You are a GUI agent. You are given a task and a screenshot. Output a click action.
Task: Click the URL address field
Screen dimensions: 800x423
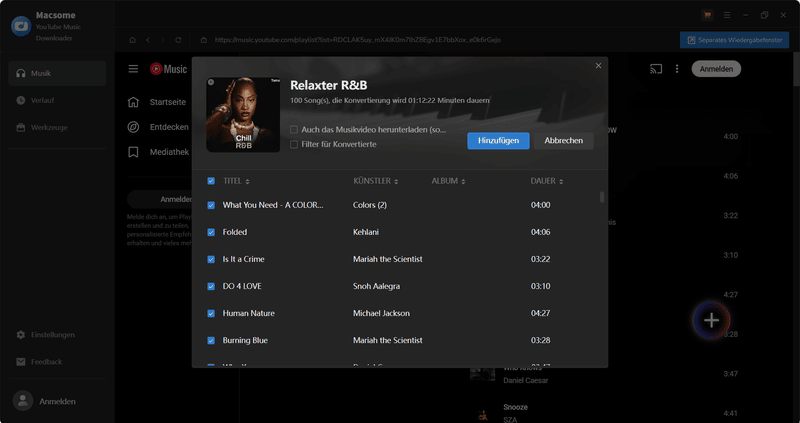(357, 40)
